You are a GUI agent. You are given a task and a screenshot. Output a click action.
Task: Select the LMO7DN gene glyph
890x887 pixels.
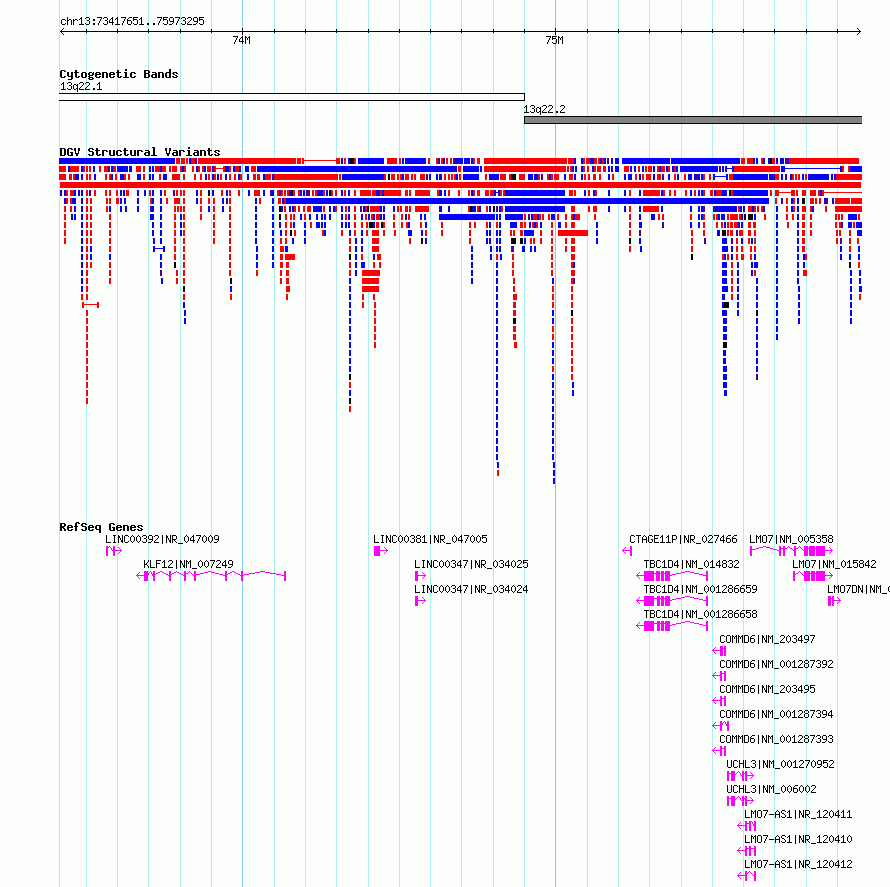pyautogui.click(x=834, y=601)
